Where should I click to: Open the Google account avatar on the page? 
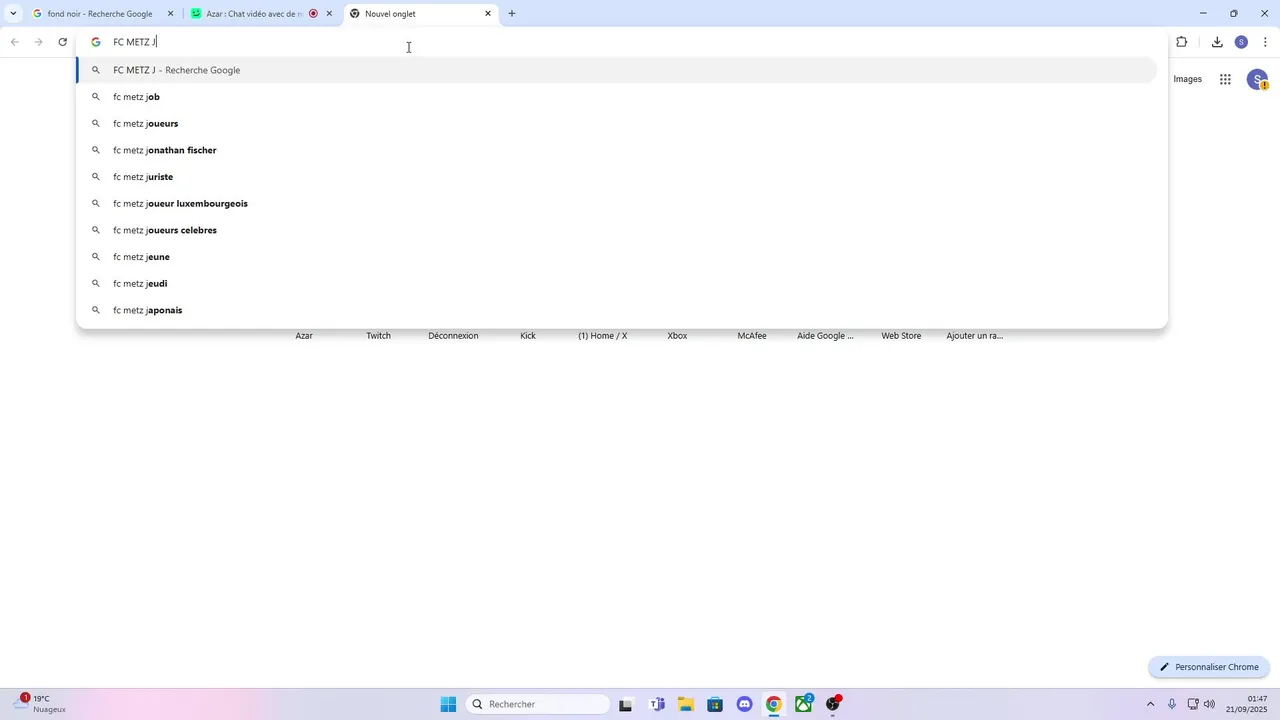[x=1257, y=80]
